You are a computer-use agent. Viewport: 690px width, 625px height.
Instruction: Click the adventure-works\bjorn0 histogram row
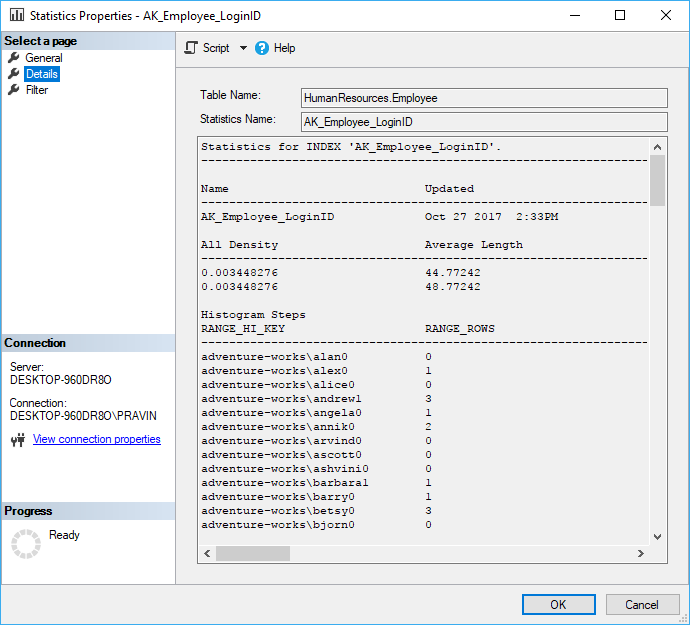[x=316, y=525]
